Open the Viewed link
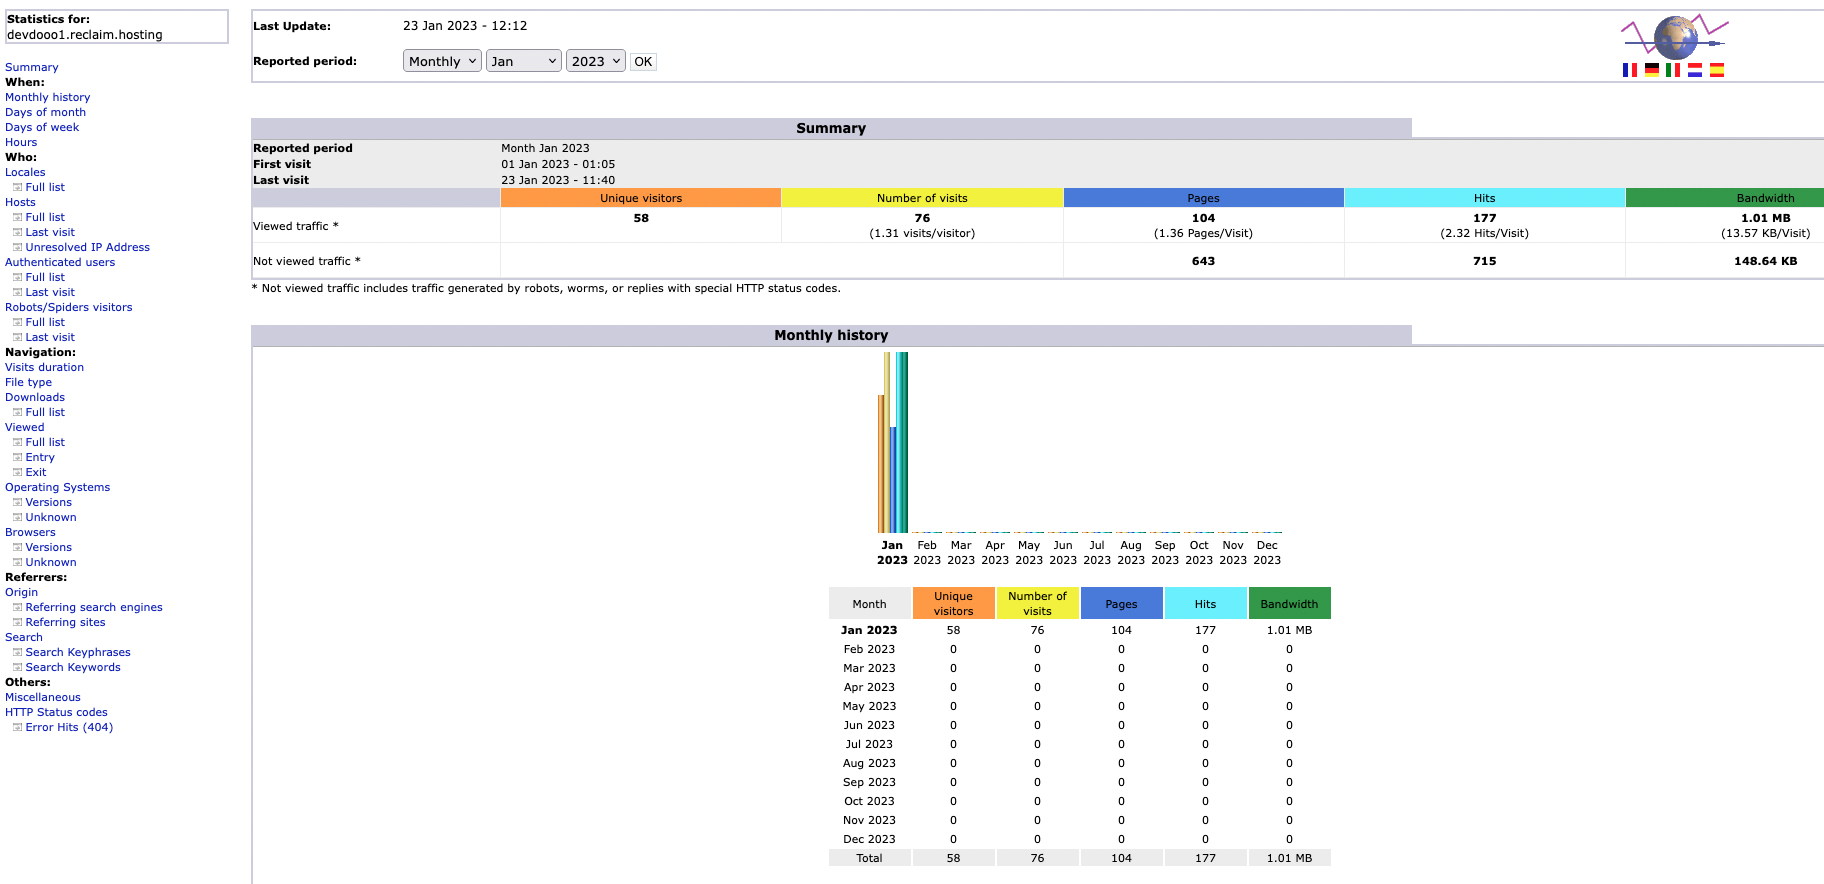 pos(25,427)
